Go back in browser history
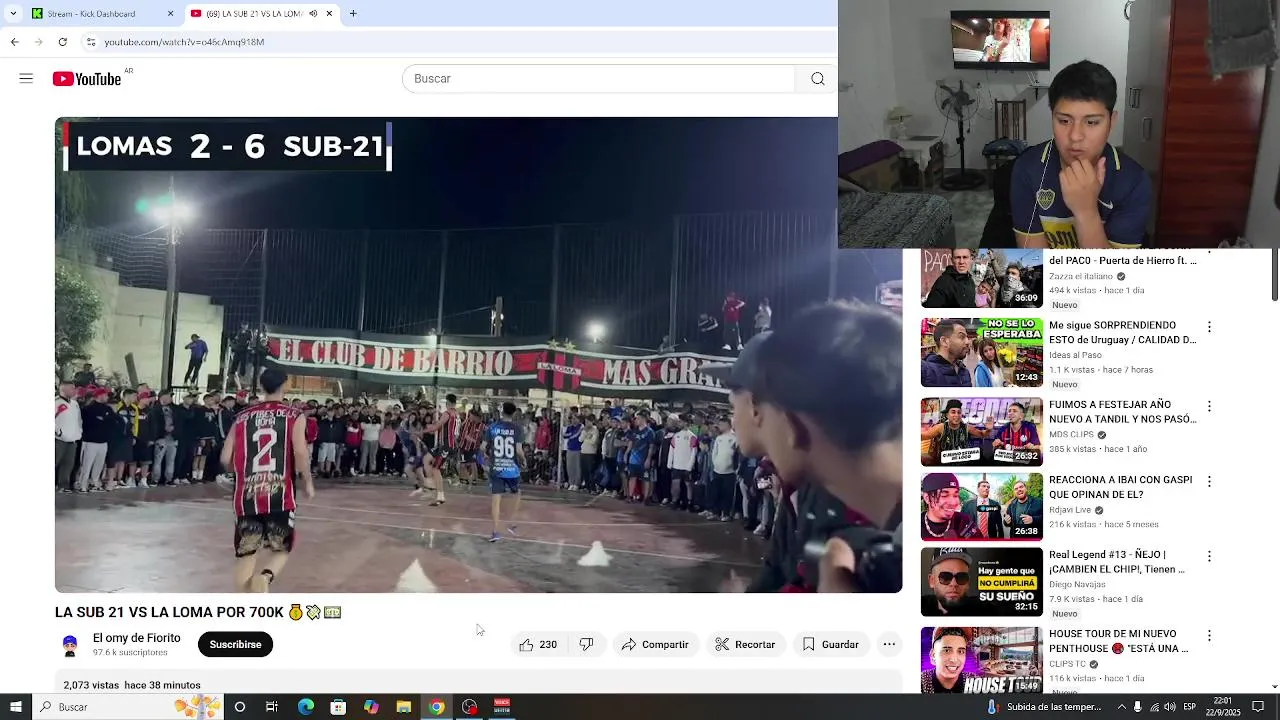Viewport: 1280px width, 720px height. click(x=14, y=42)
